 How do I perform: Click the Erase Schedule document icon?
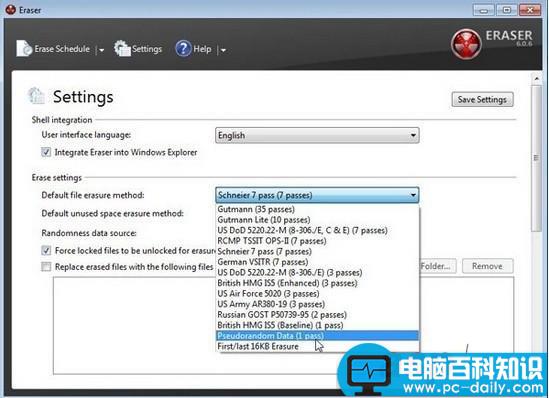click(24, 49)
